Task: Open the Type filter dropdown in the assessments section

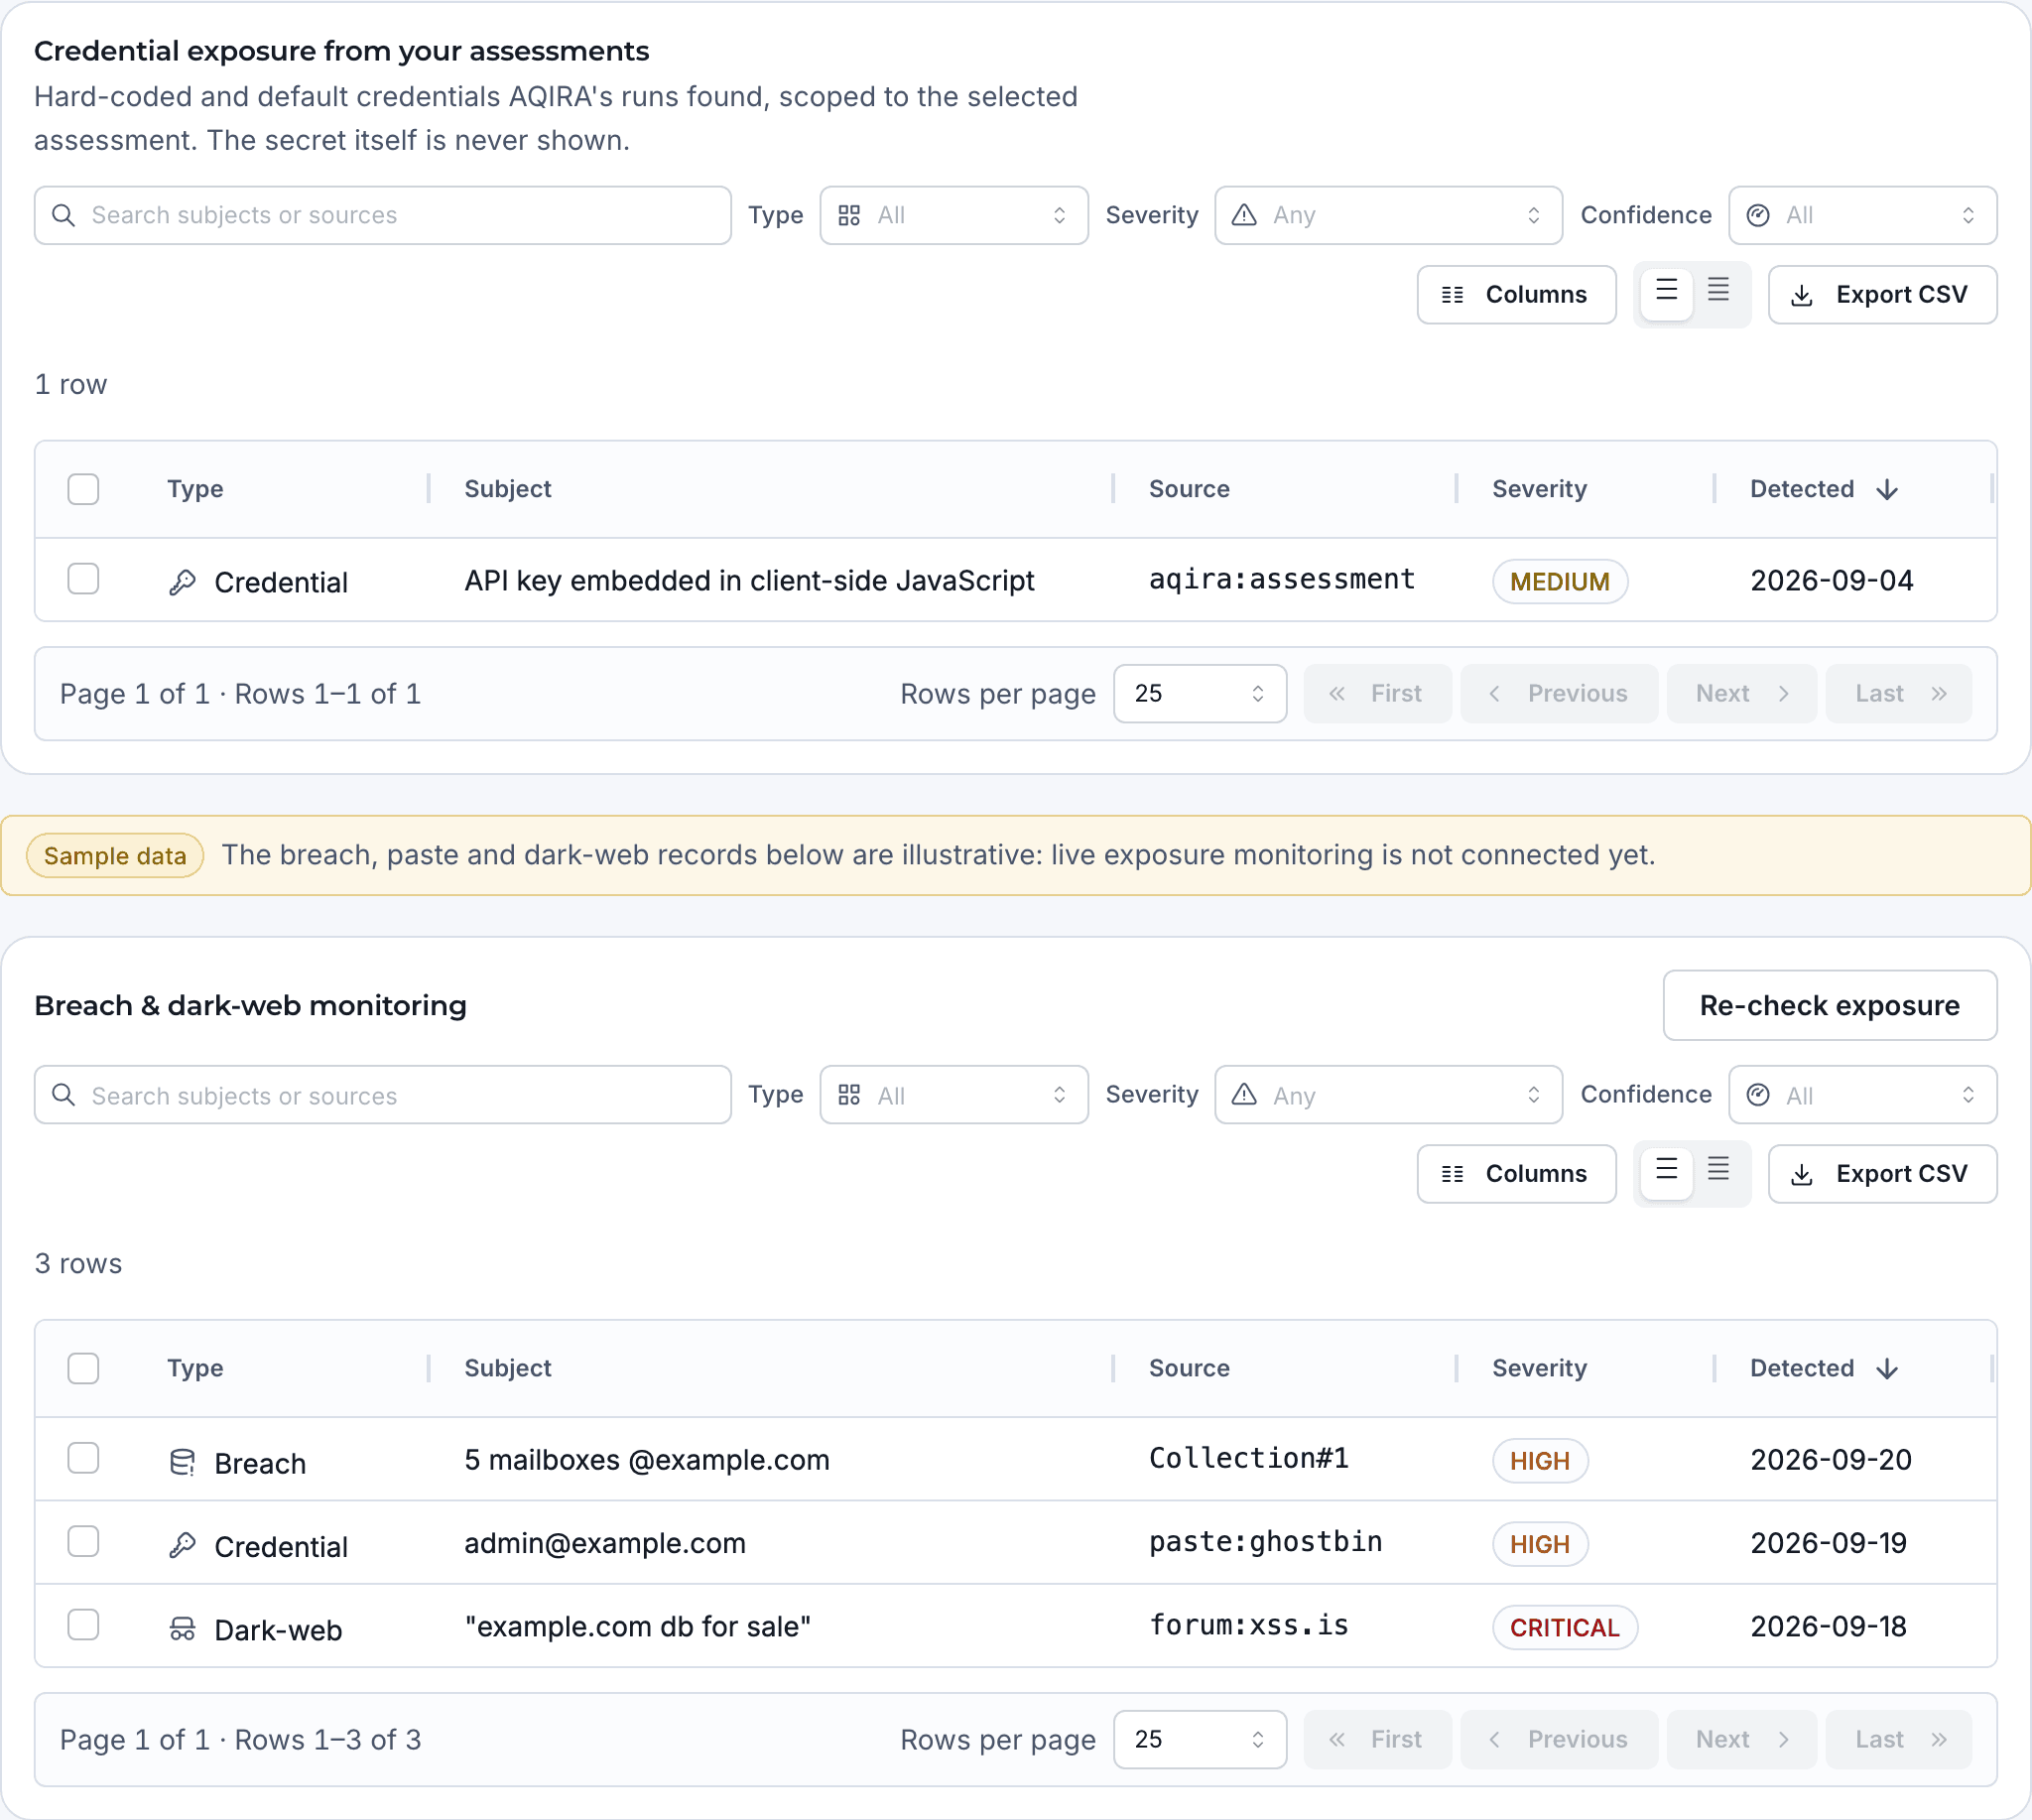Action: pos(954,215)
